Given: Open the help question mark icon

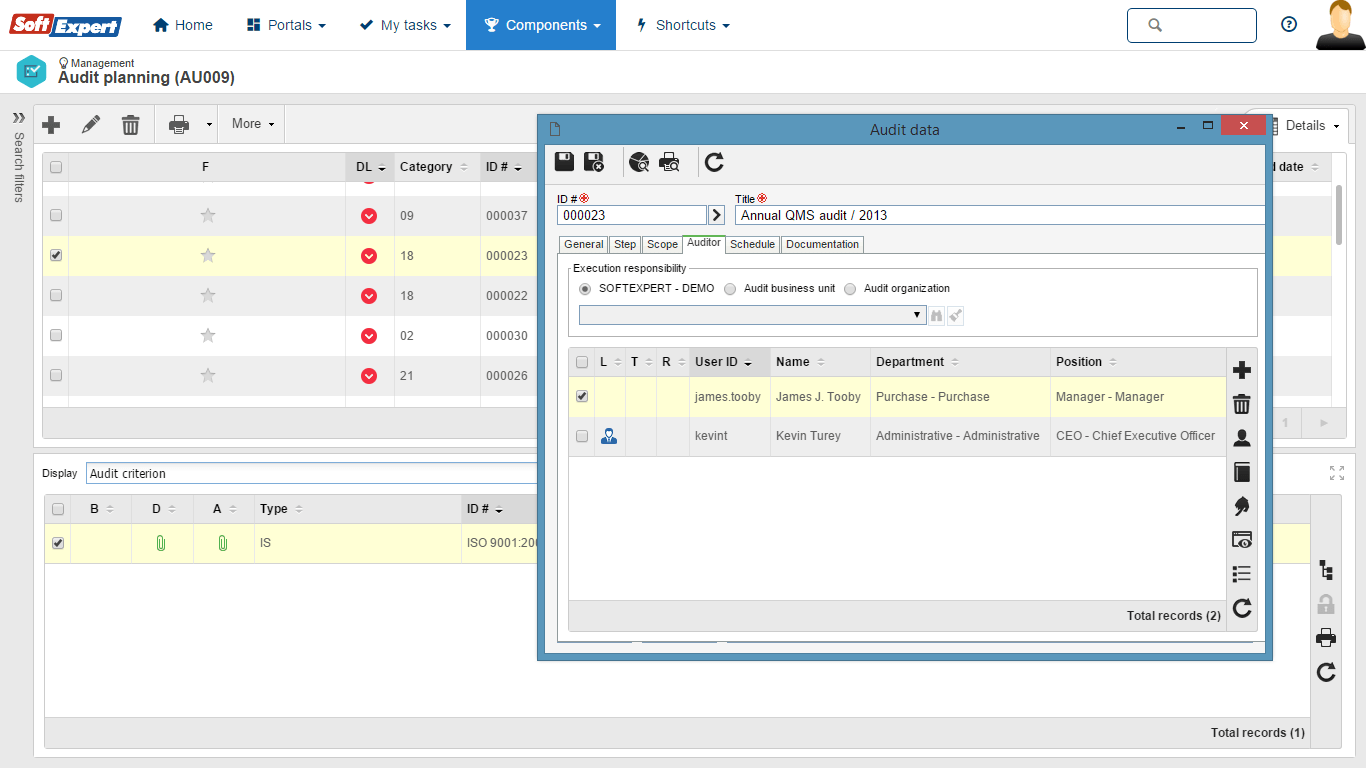Looking at the screenshot, I should tap(1289, 25).
